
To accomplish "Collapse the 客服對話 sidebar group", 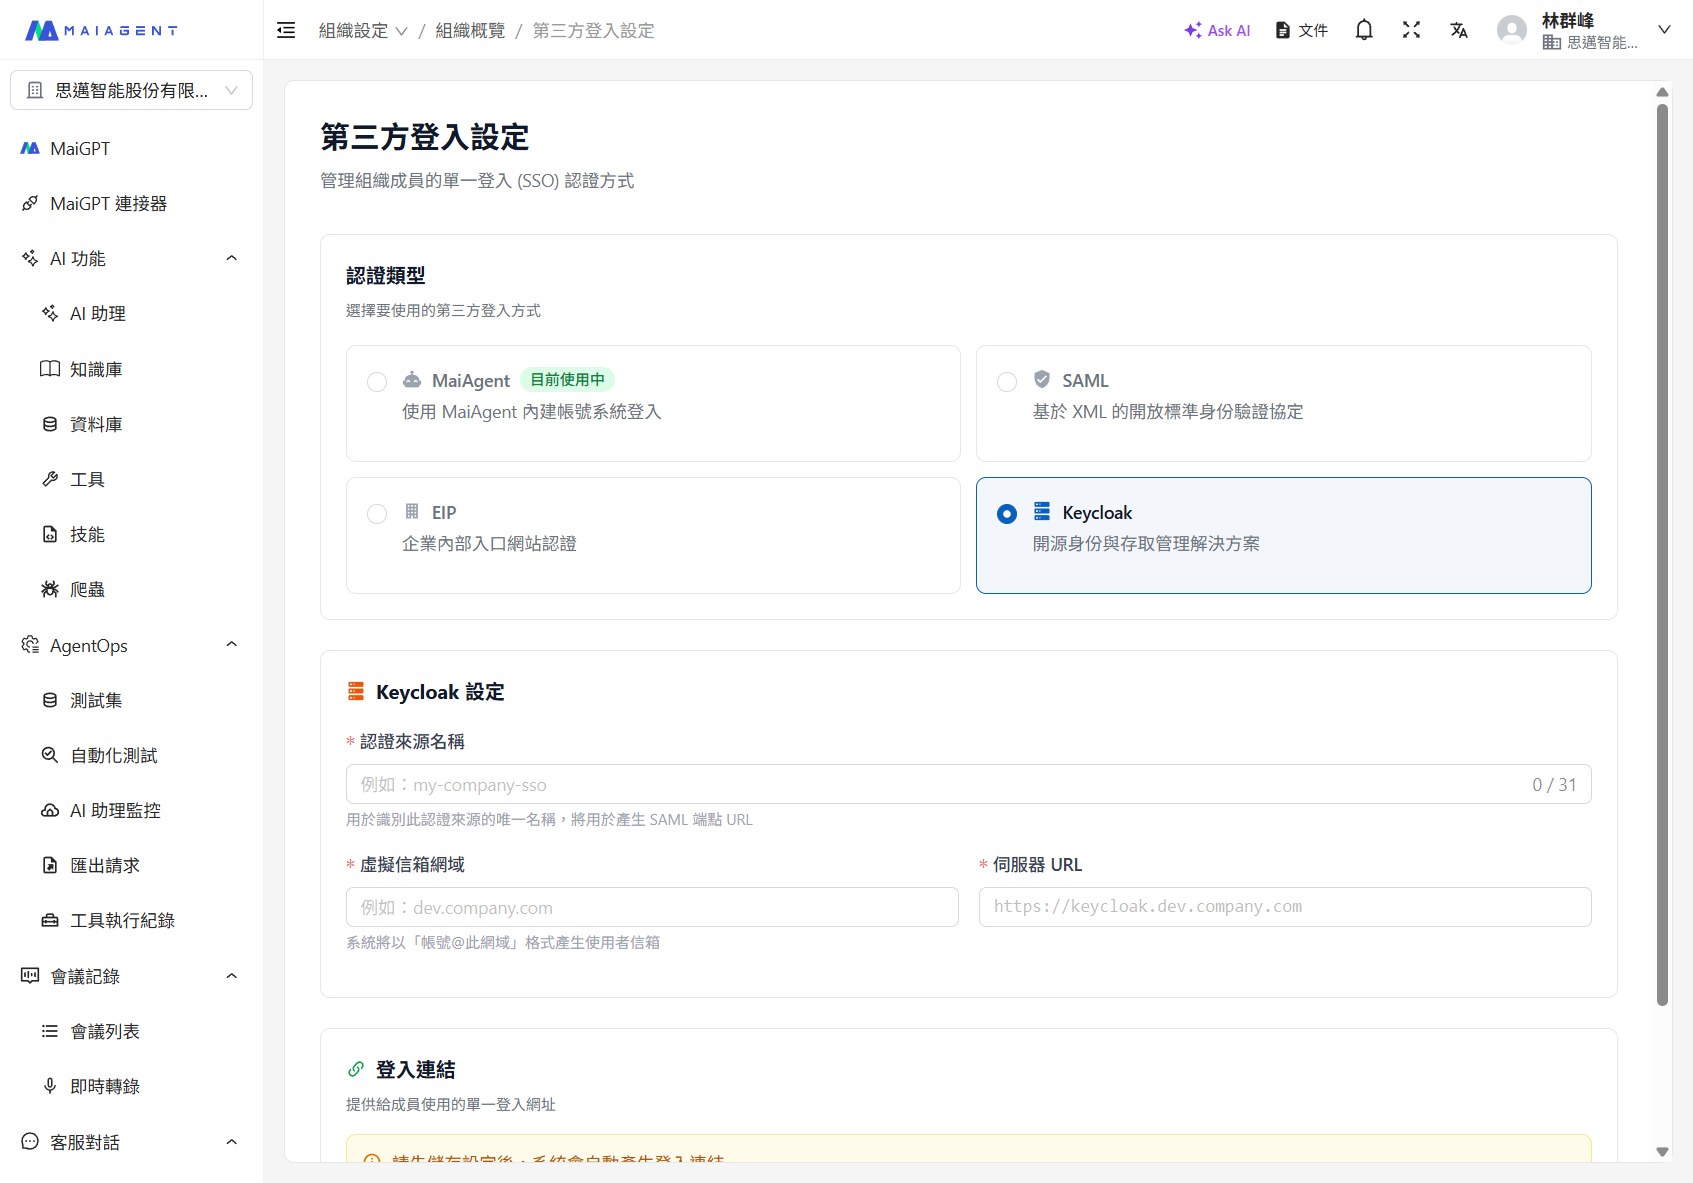I will [x=232, y=1142].
